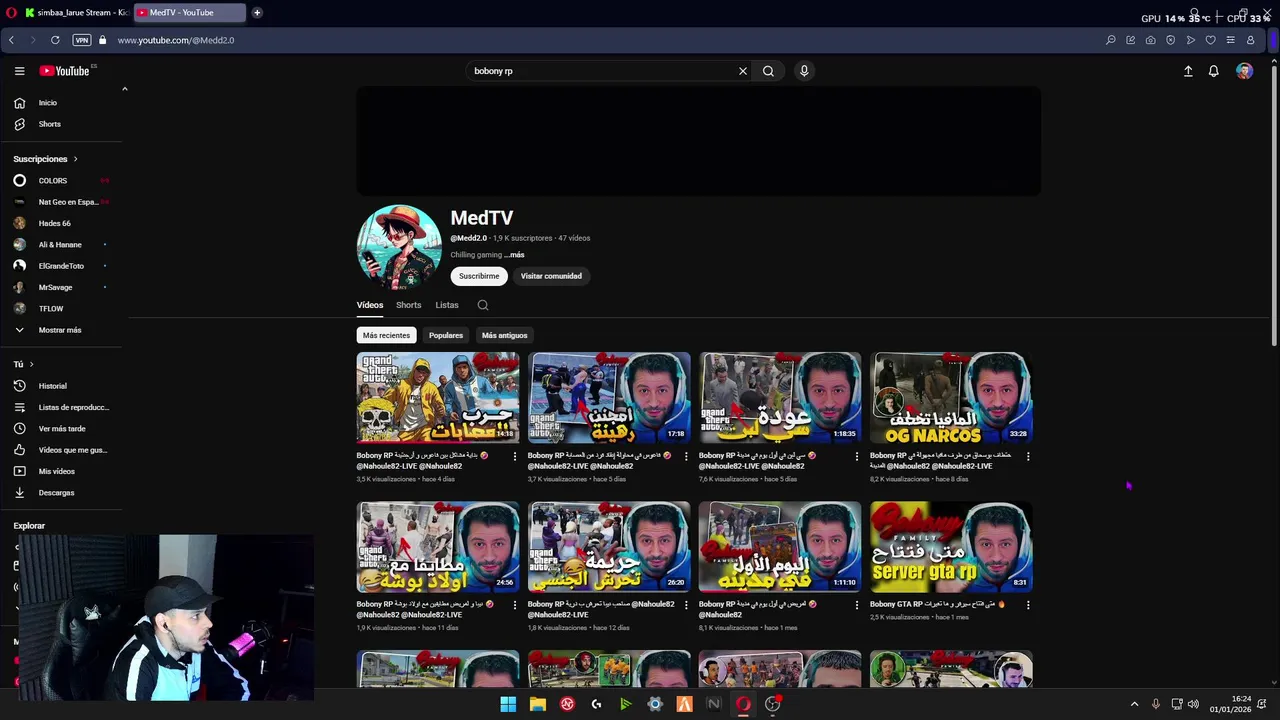Open the YouTube hamburger guide menu
This screenshot has width=1280, height=720.
(x=19, y=71)
